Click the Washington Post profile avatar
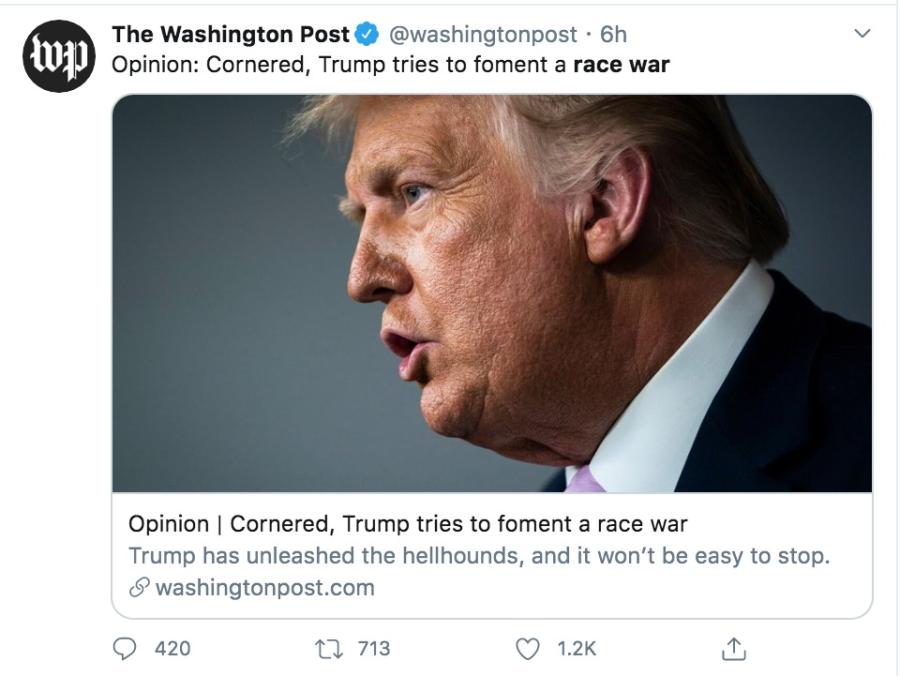Screen dimensions: 900x676 point(58,56)
